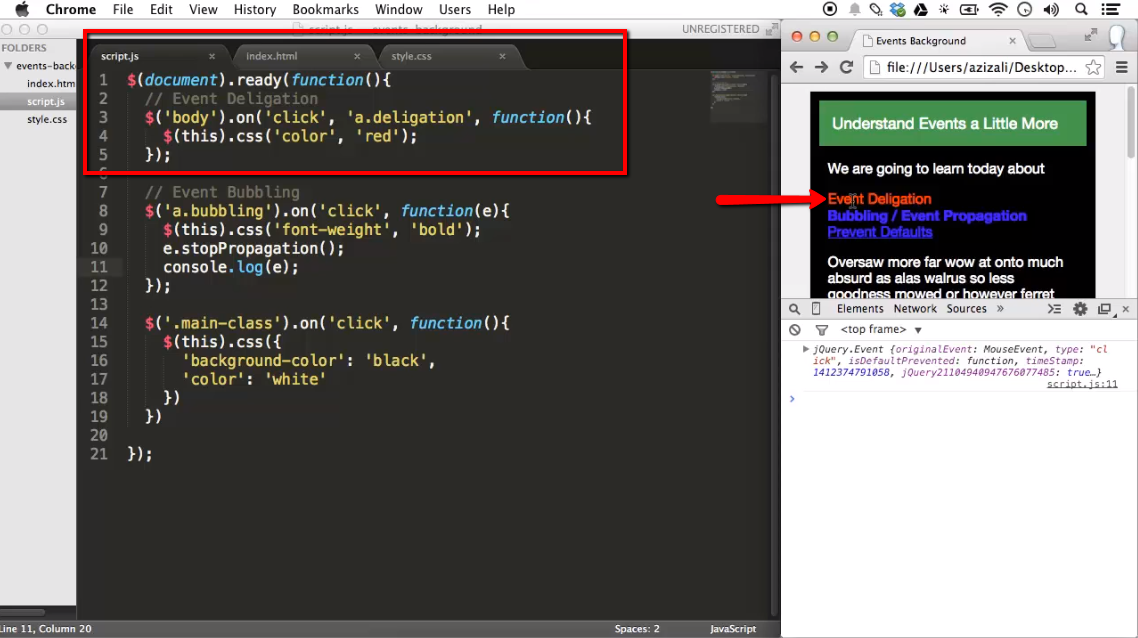Open index.htm from the sidebar
This screenshot has width=1138, height=638.
coord(51,83)
